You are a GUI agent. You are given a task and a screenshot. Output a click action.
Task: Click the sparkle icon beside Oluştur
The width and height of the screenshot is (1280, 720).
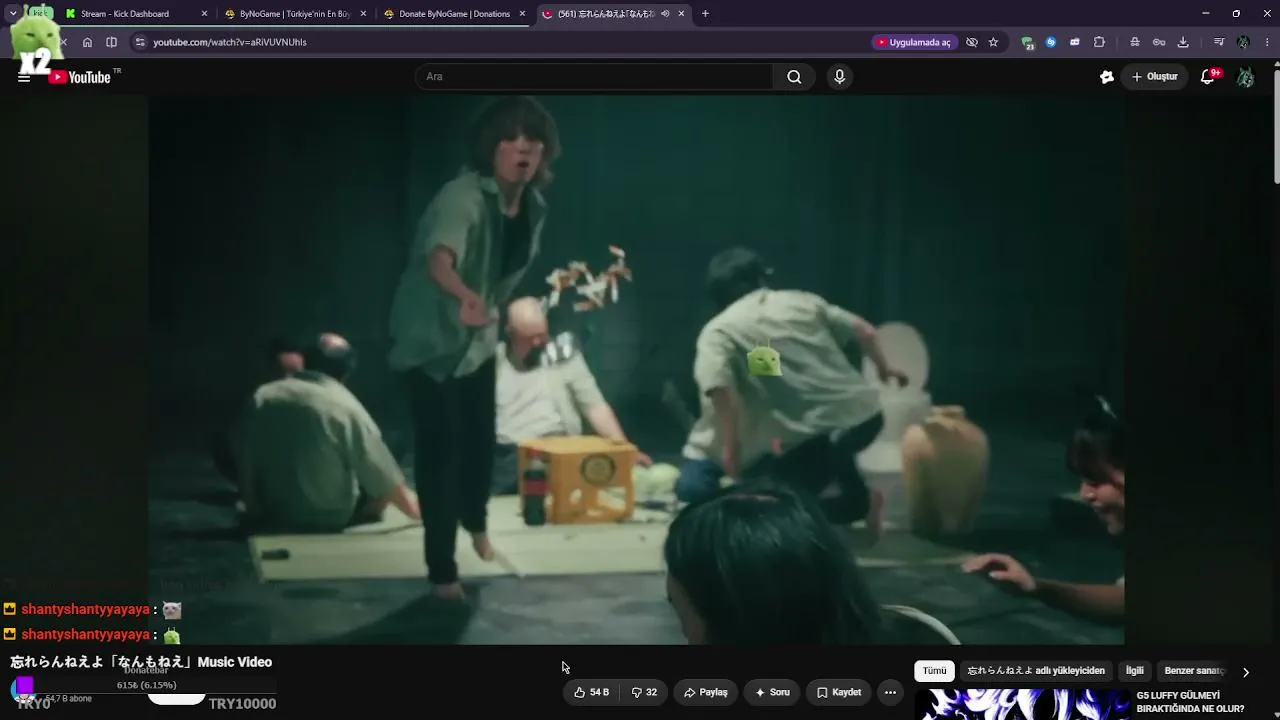tap(1107, 77)
